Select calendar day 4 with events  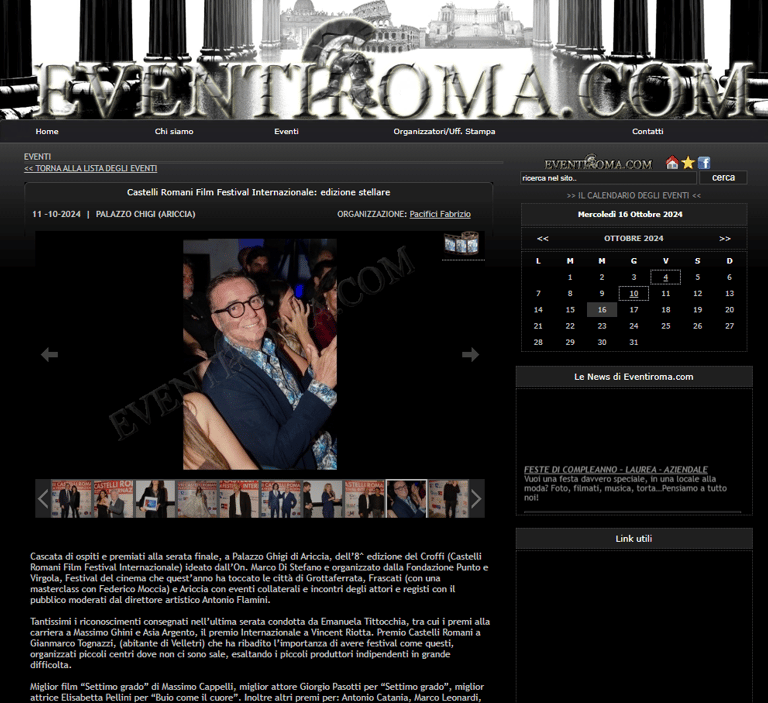666,277
